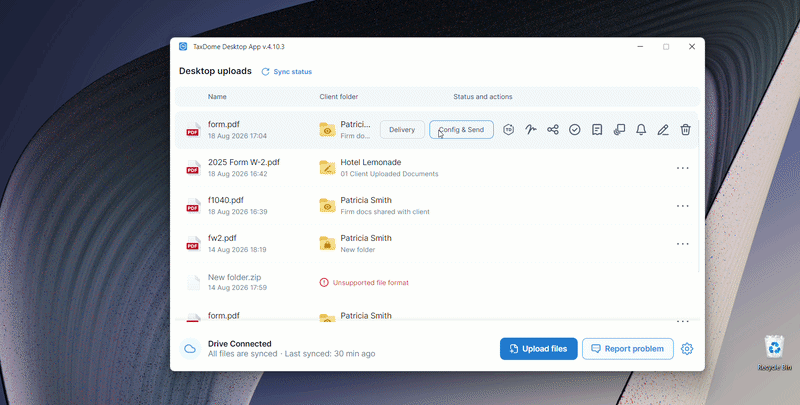Open more options for fw2.pdf
This screenshot has width=800, height=405.
tap(683, 244)
